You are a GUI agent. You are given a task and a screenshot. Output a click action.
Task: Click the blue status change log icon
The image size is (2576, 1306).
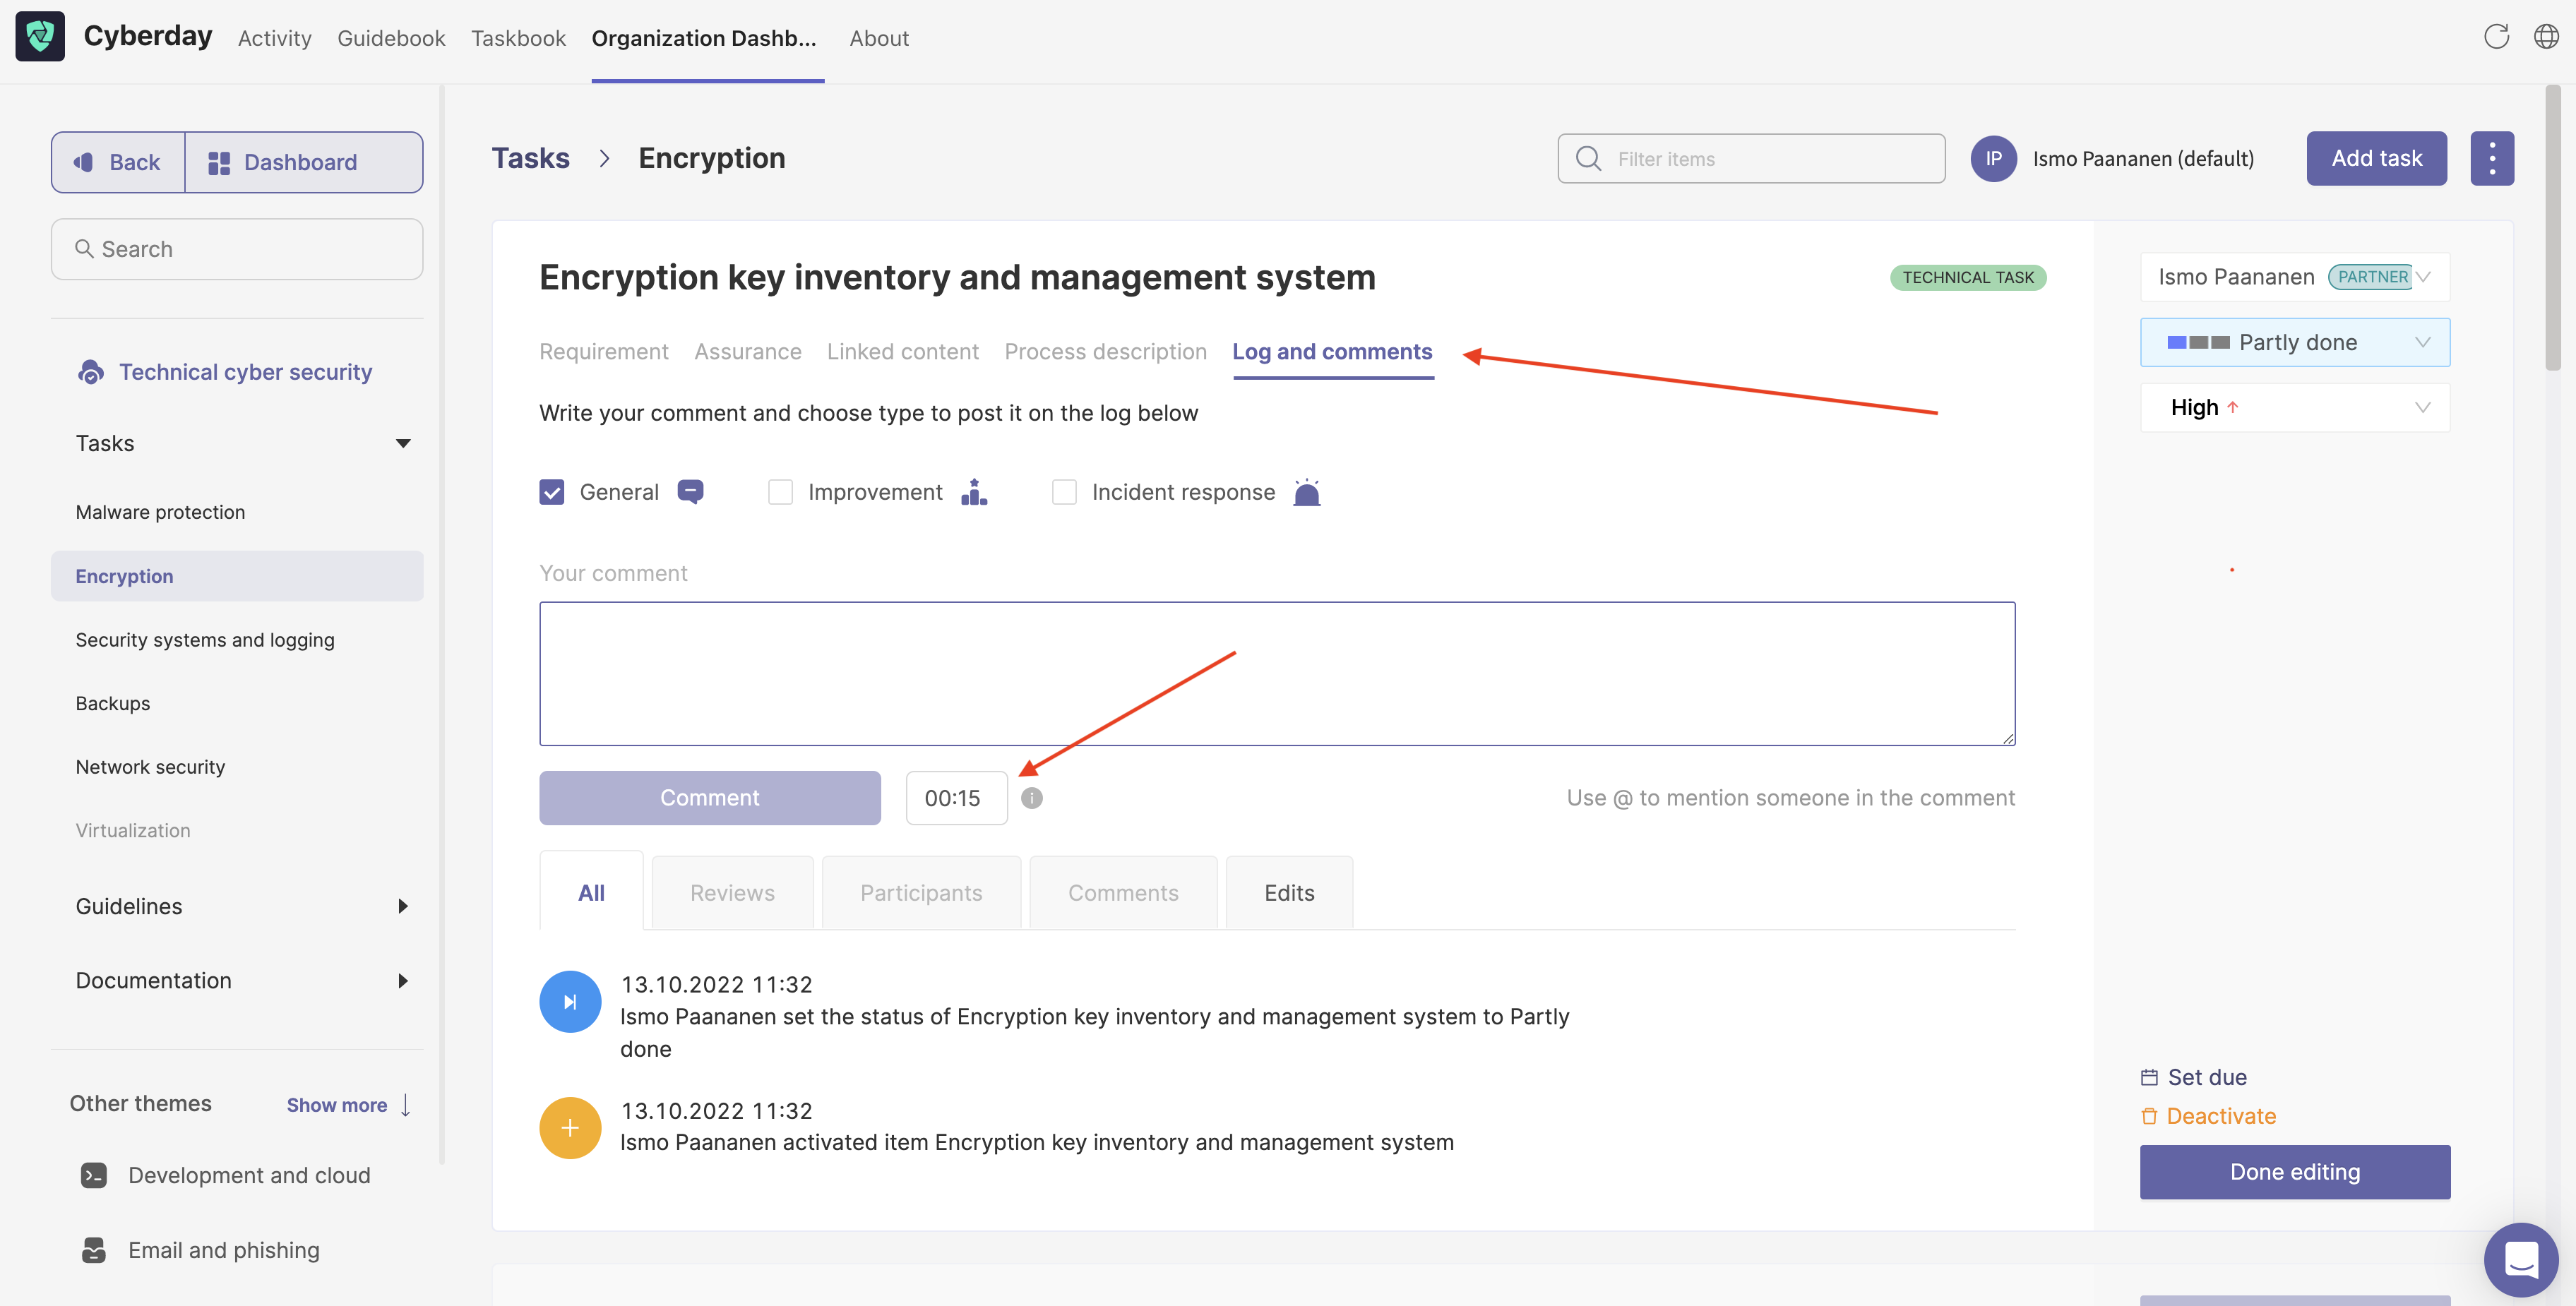570,1002
